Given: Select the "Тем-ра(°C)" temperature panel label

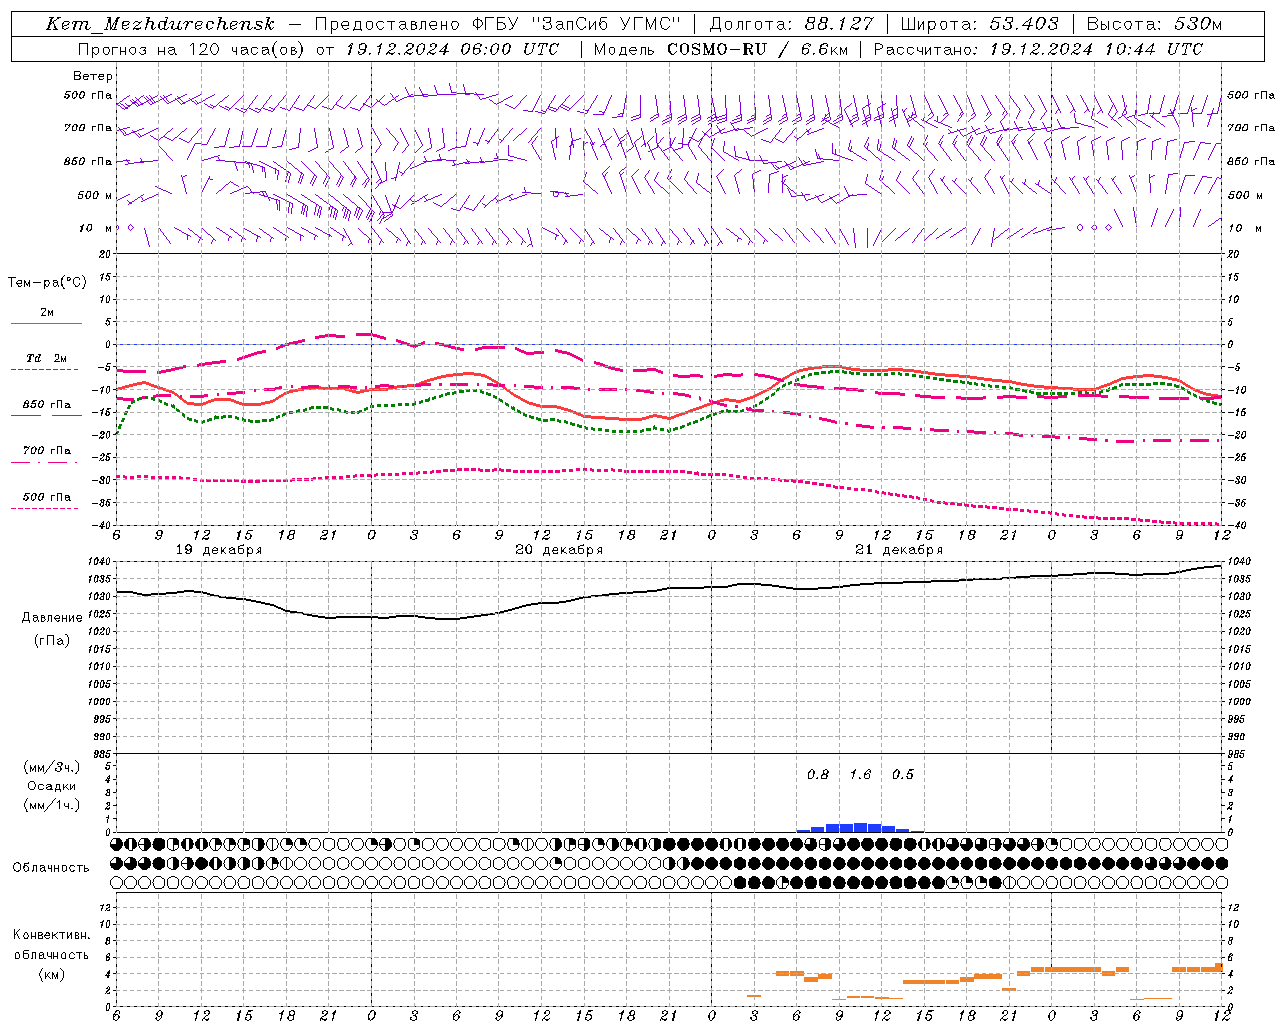Looking at the screenshot, I should pyautogui.click(x=47, y=283).
